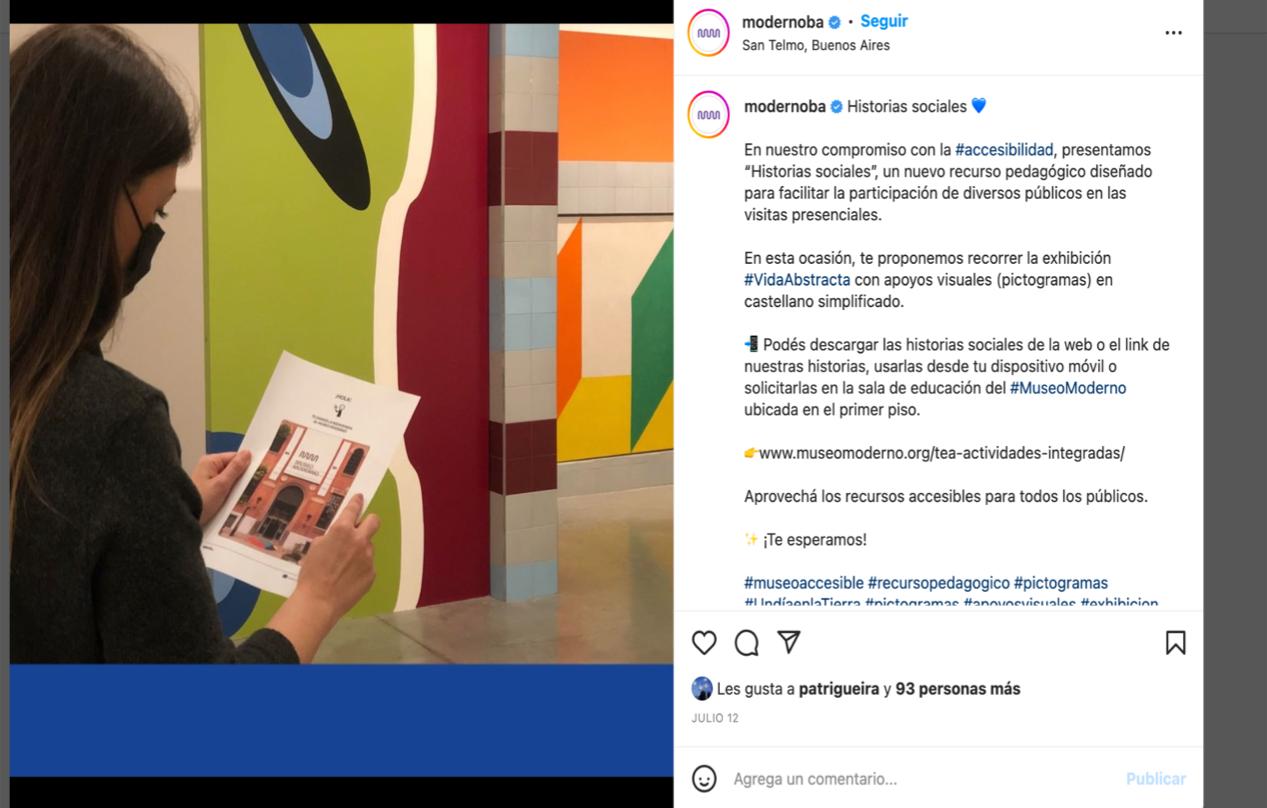
Task: Open the emoji picker smiley icon
Action: 704,778
